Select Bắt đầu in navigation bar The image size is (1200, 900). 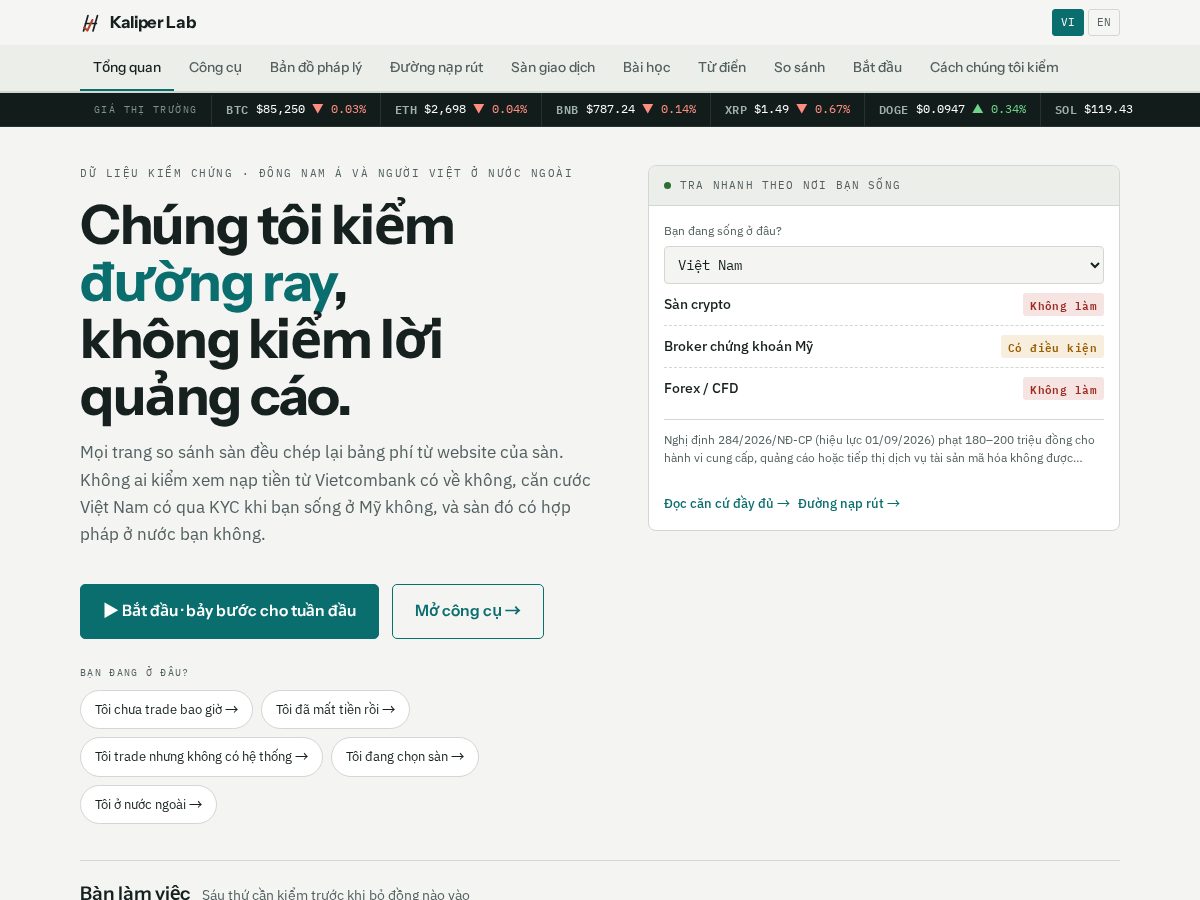[877, 67]
